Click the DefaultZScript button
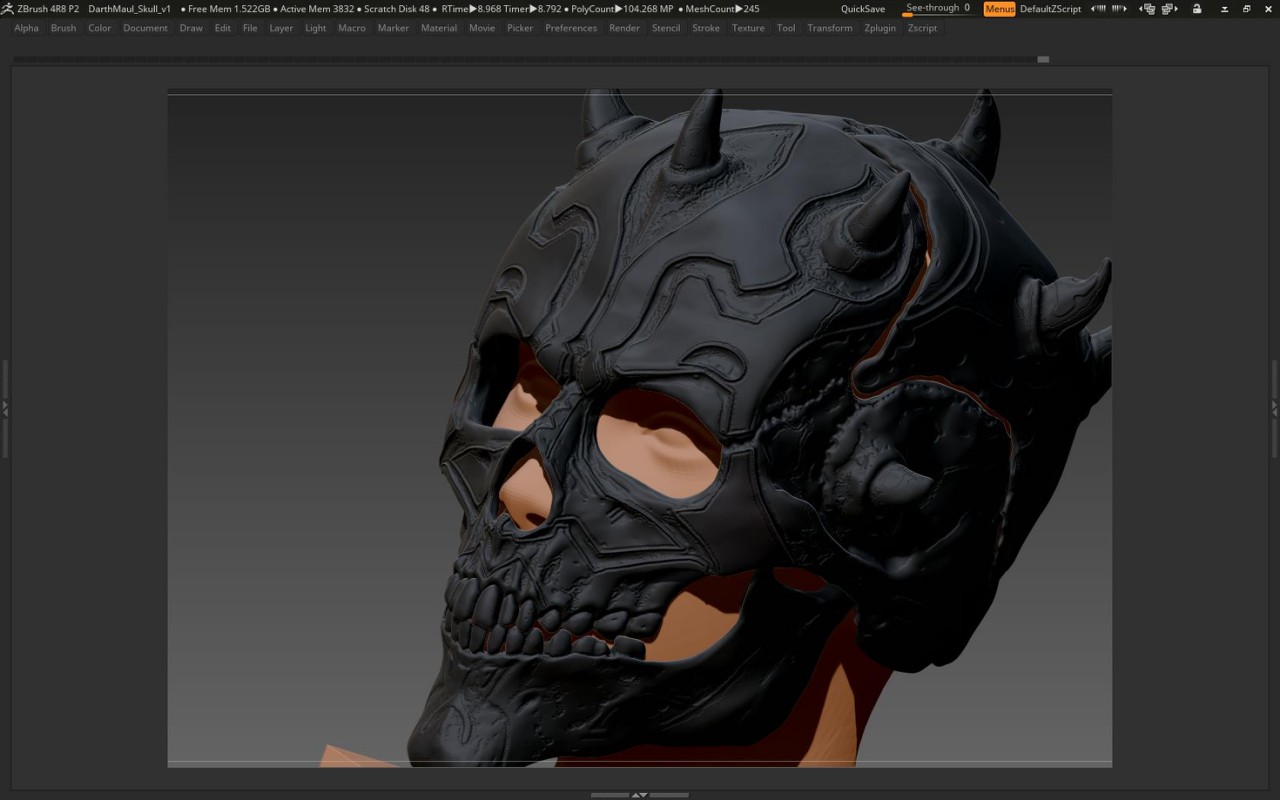 [x=1050, y=9]
